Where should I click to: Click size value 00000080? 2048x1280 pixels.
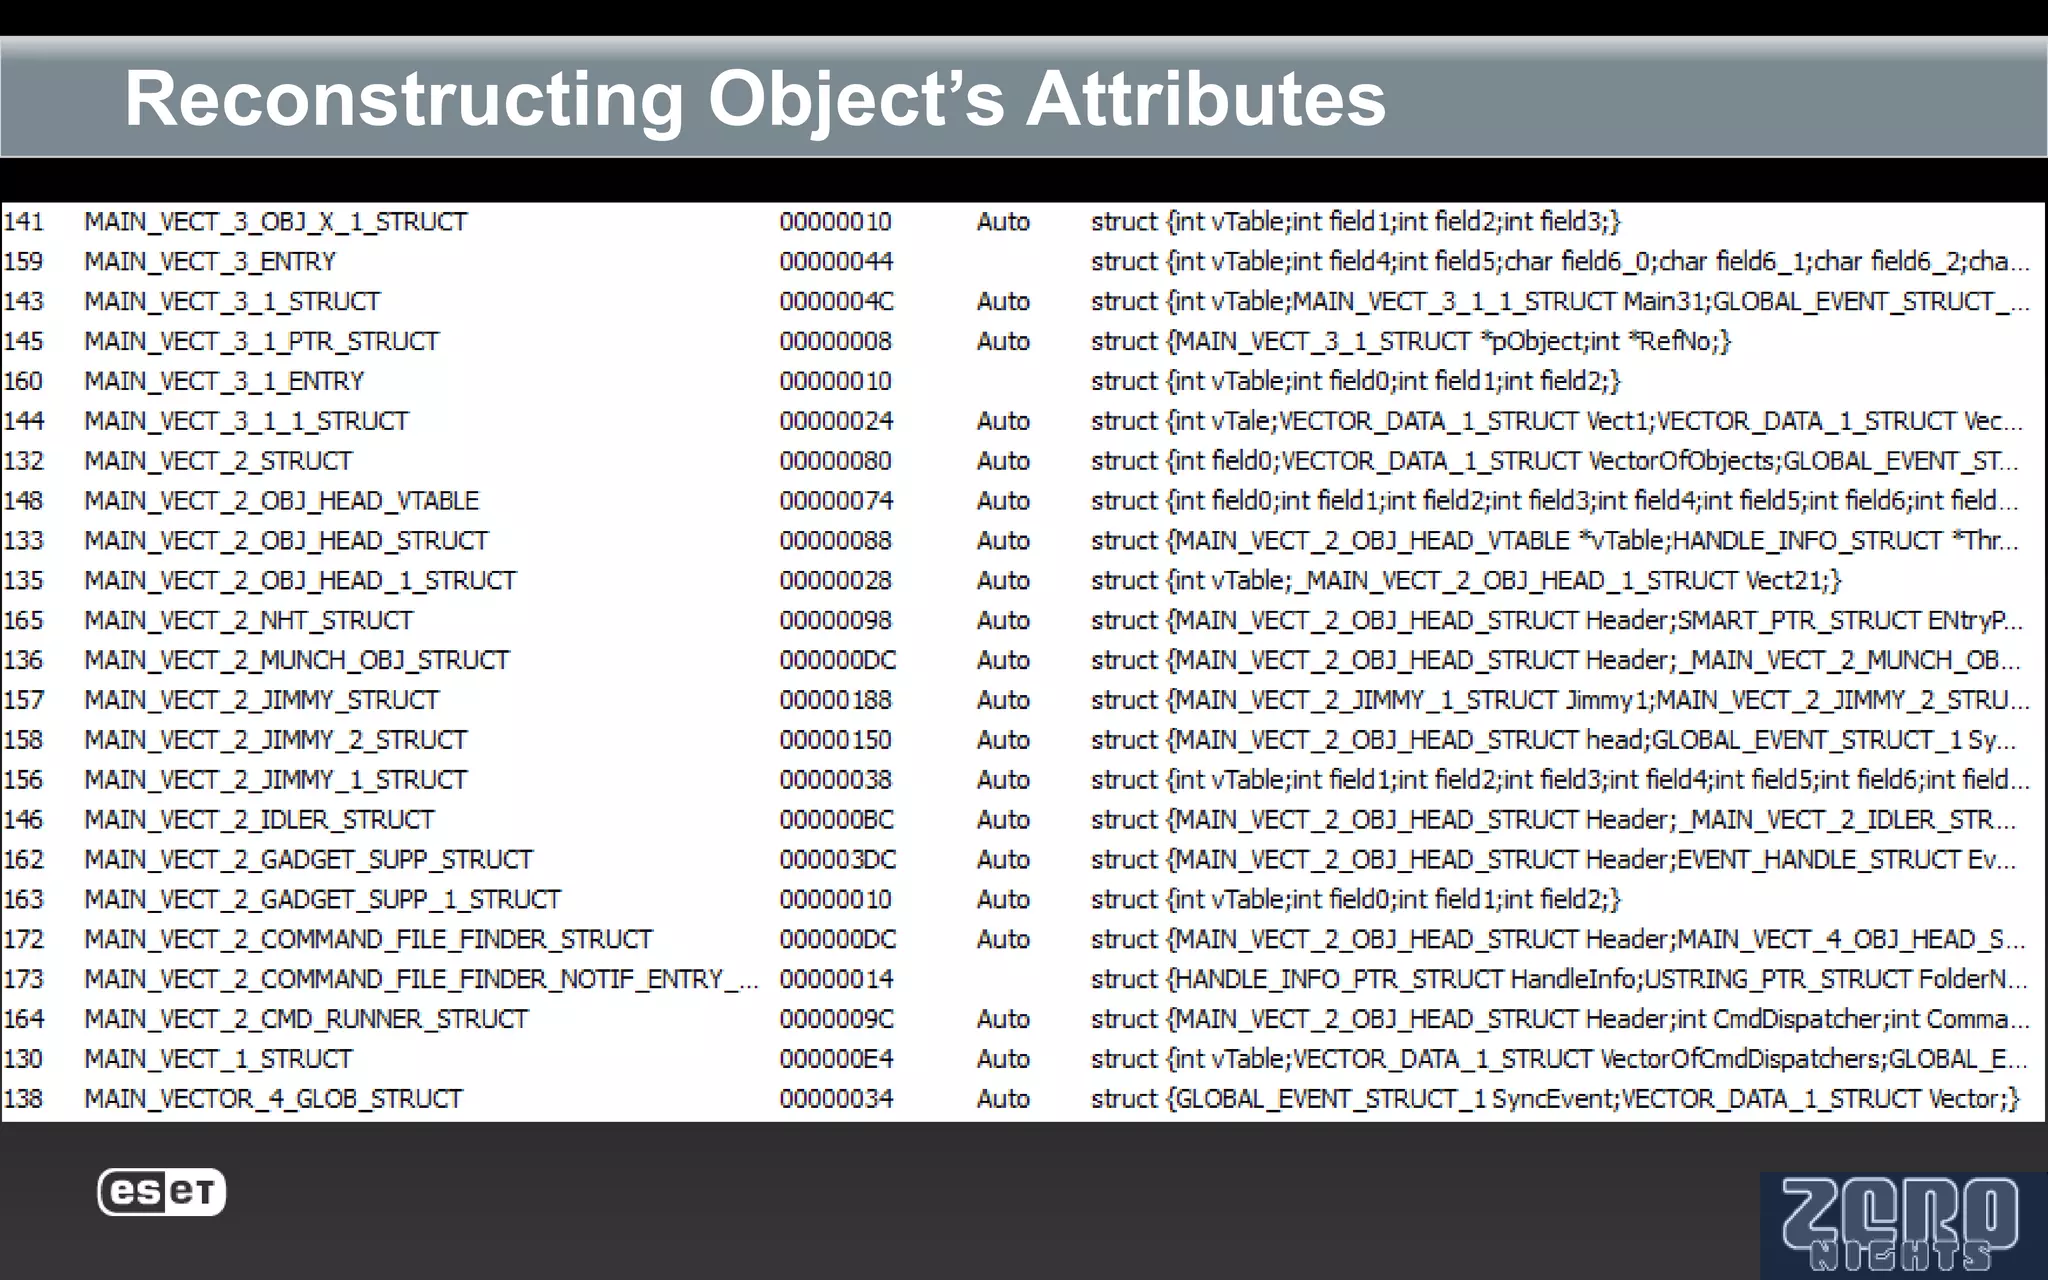pos(836,461)
